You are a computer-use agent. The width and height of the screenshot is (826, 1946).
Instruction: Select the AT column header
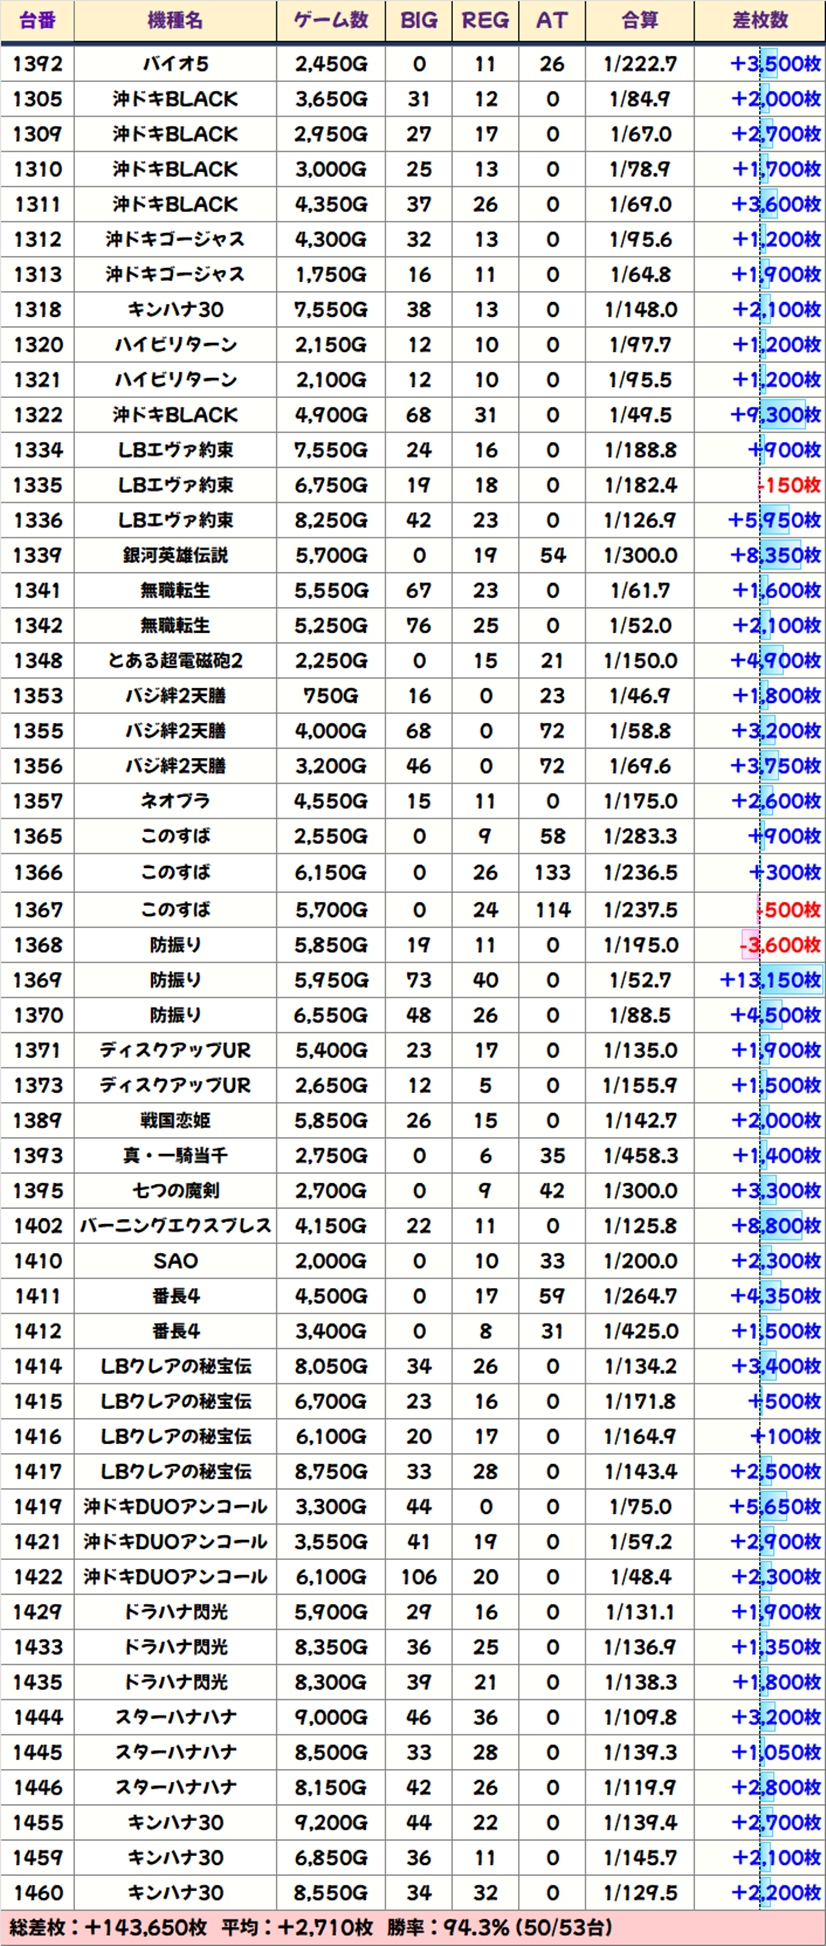click(552, 21)
